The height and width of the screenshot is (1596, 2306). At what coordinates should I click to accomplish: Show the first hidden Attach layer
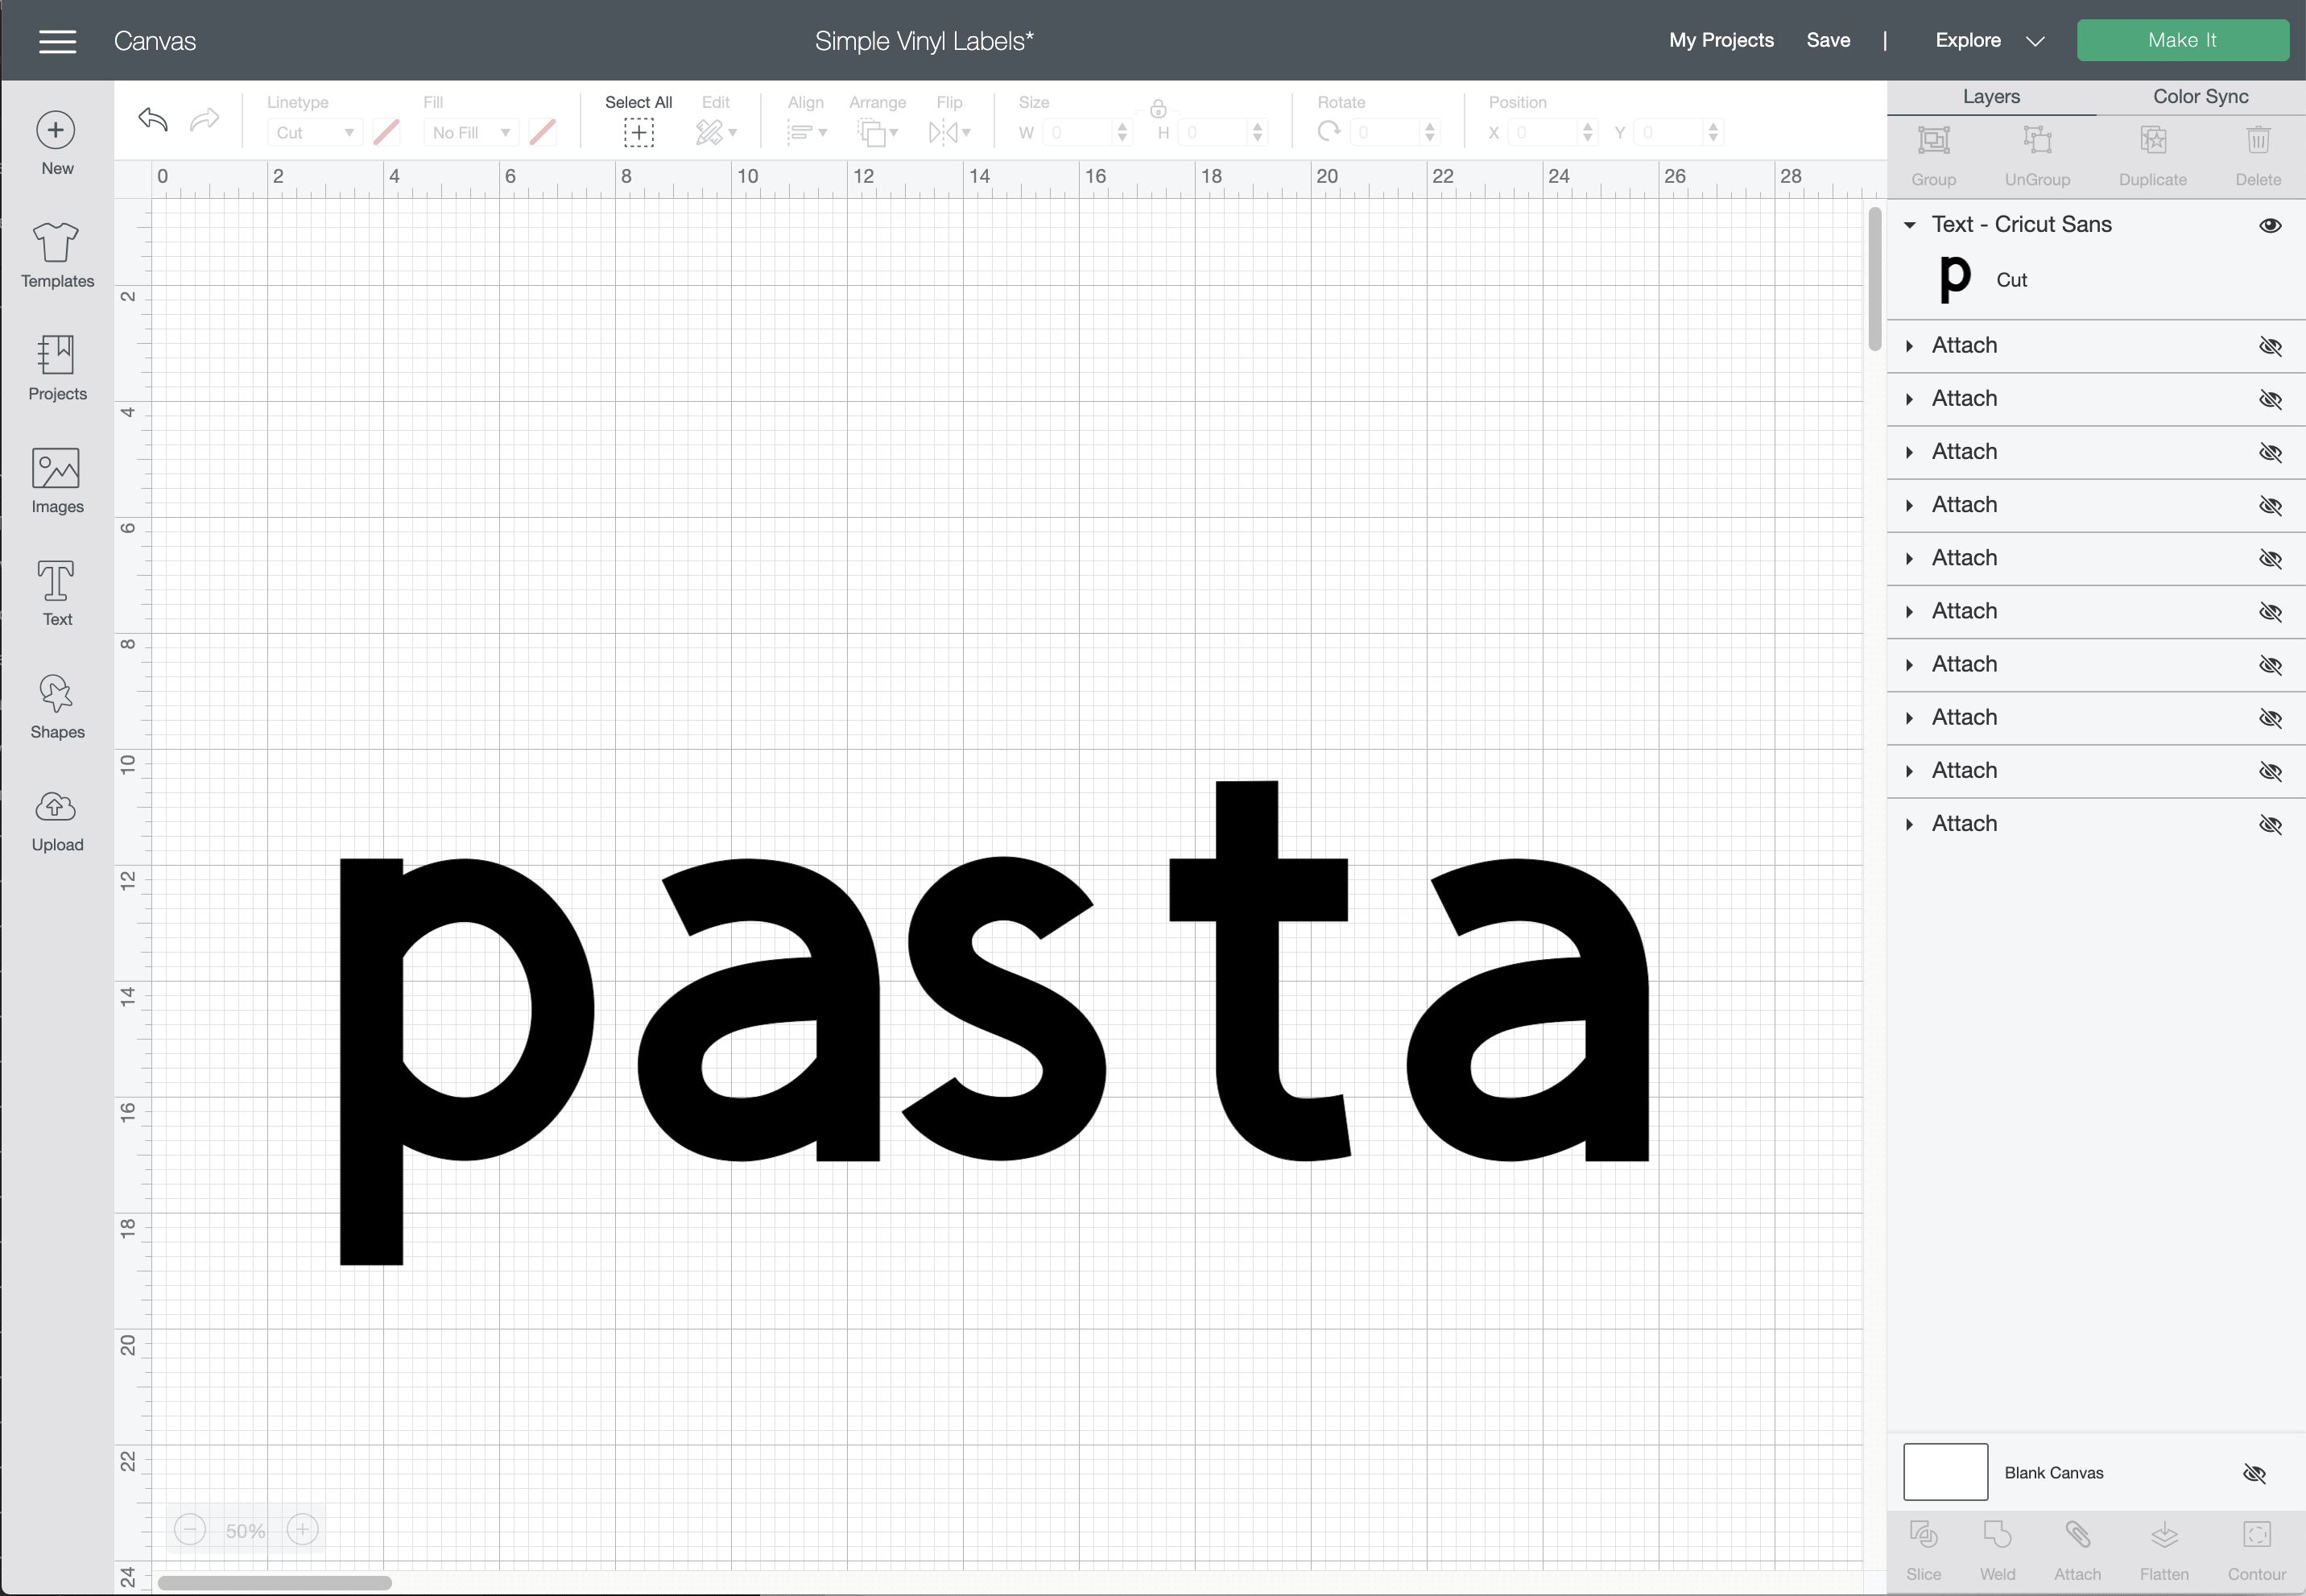pyautogui.click(x=2270, y=346)
